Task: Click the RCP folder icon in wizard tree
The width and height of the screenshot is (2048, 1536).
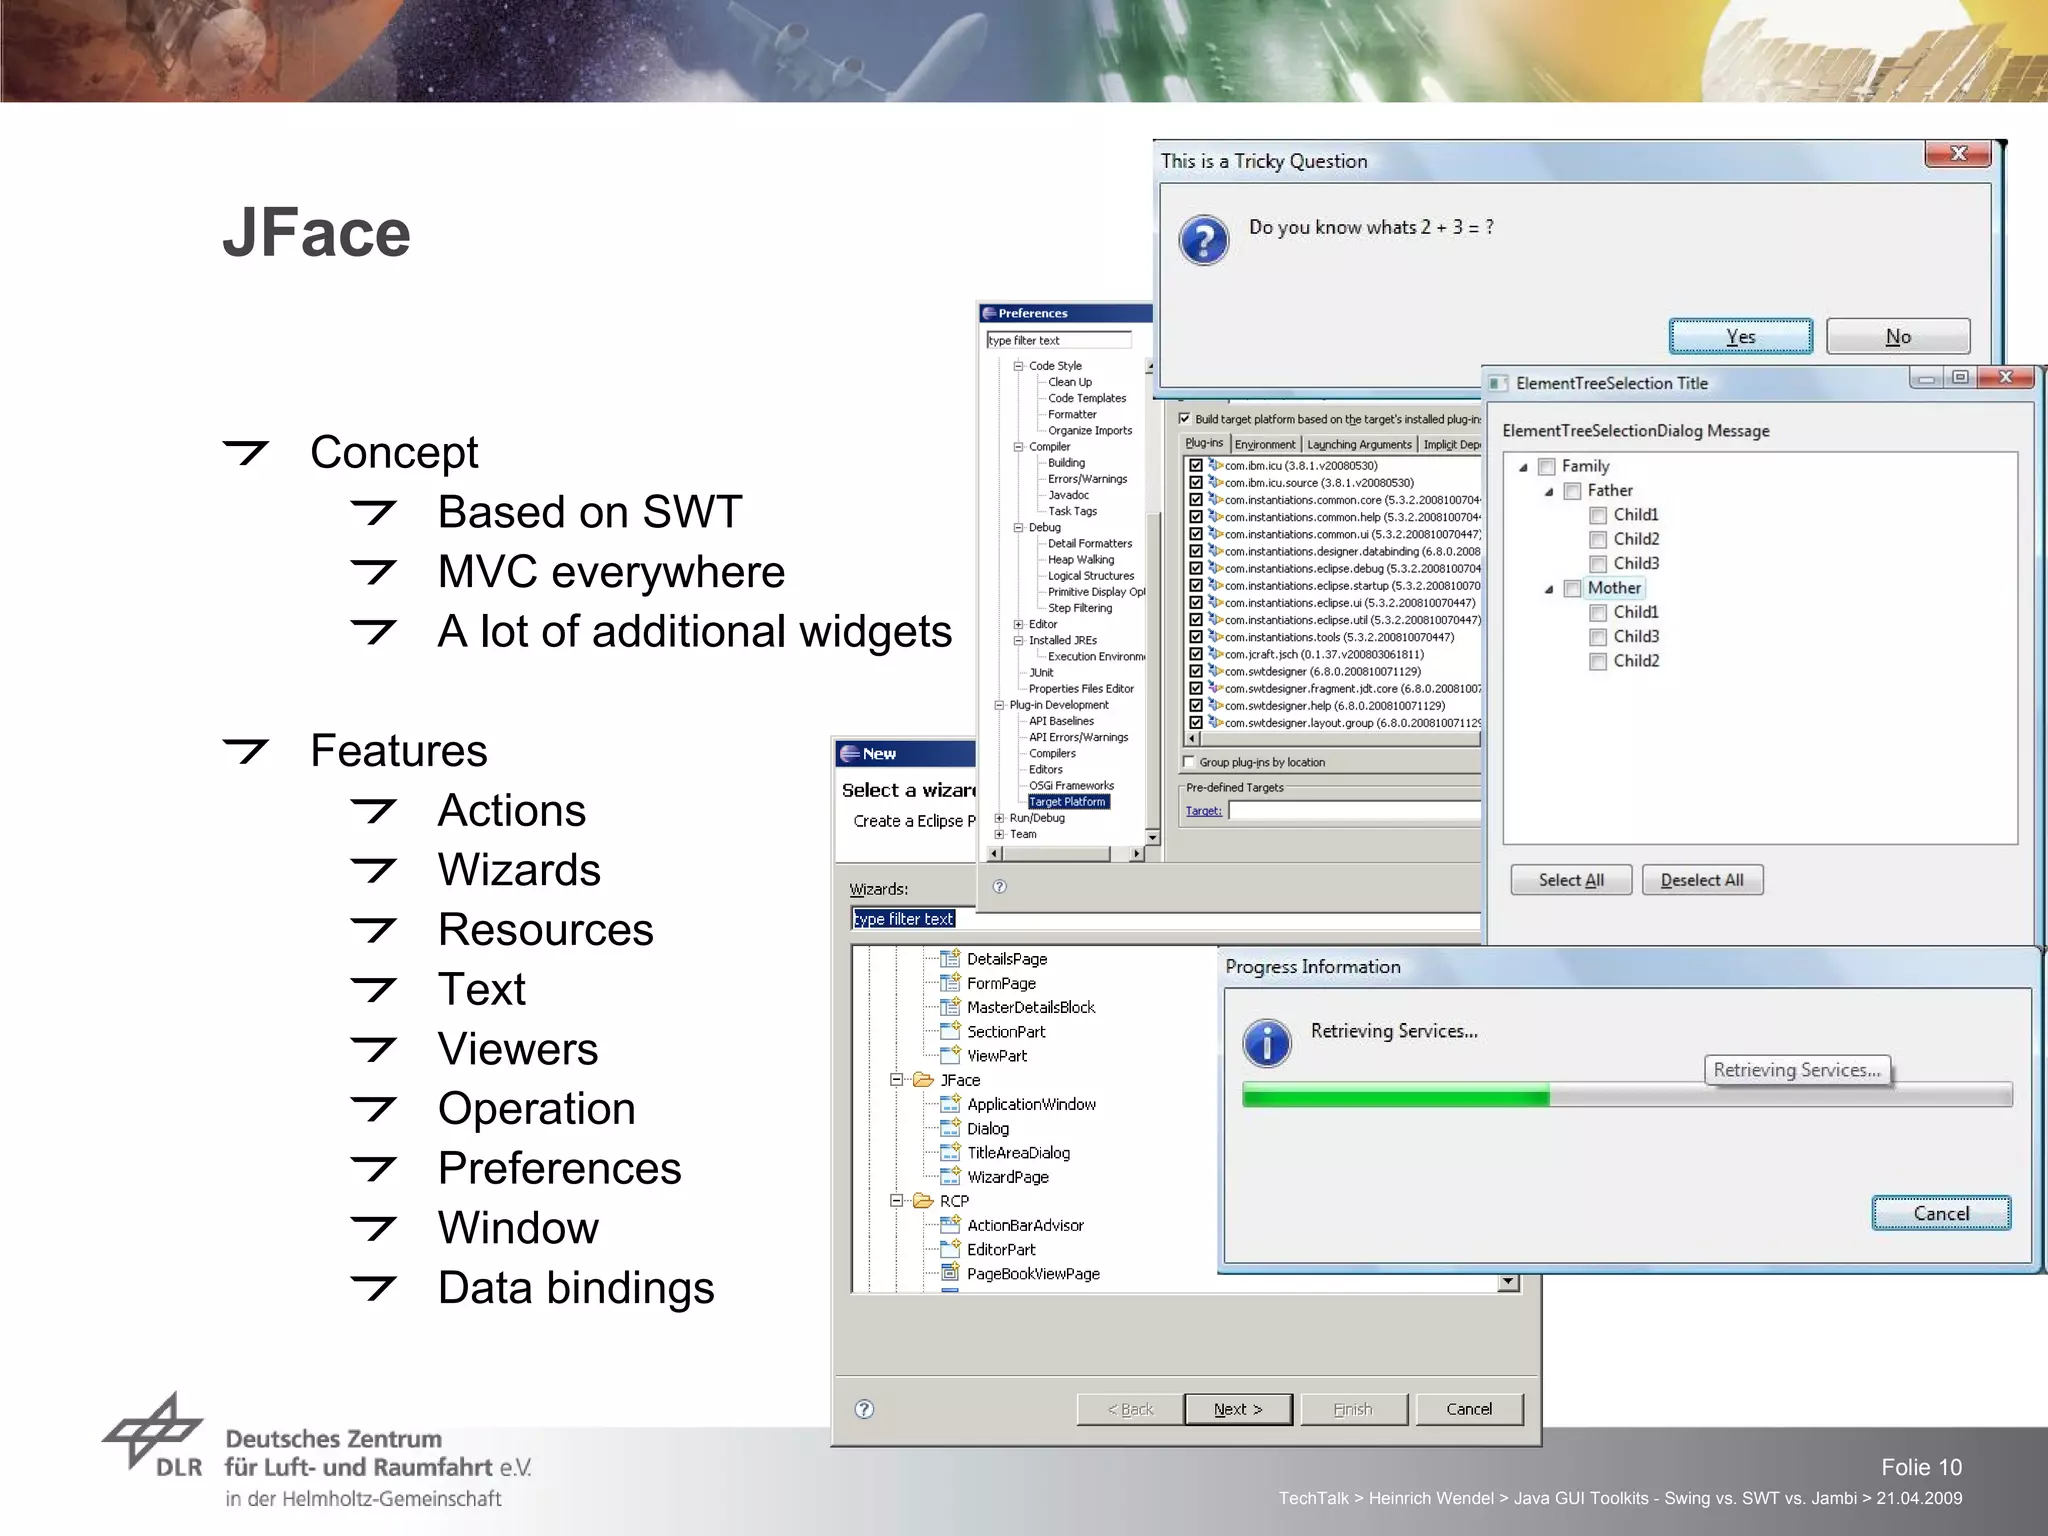Action: coord(923,1201)
